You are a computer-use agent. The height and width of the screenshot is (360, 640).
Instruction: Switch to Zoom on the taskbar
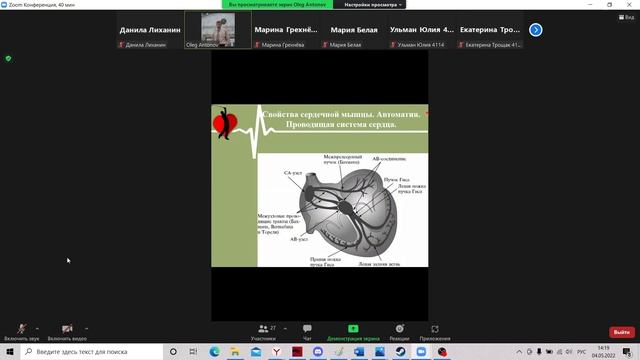[x=421, y=351]
